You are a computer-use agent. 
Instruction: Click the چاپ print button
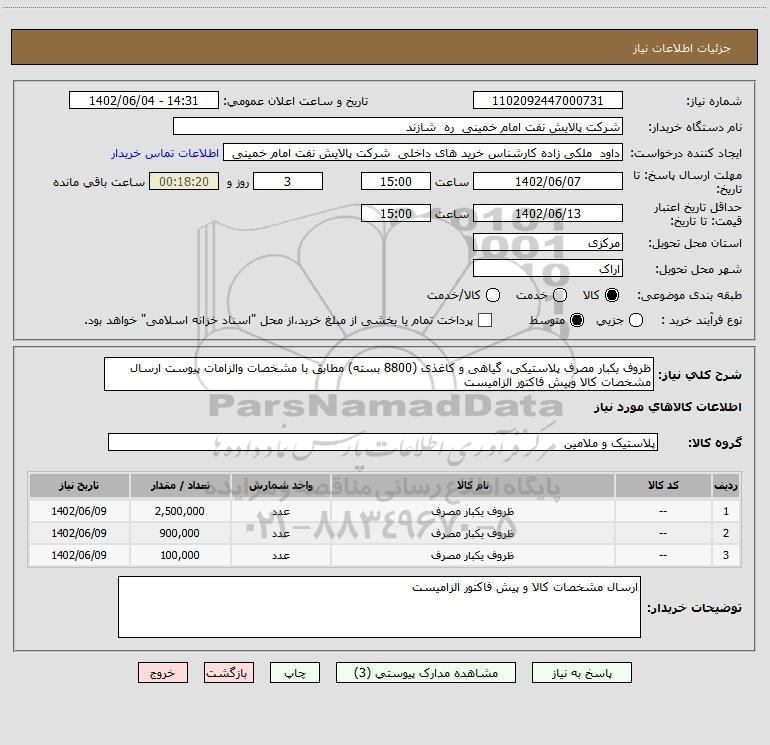(295, 673)
